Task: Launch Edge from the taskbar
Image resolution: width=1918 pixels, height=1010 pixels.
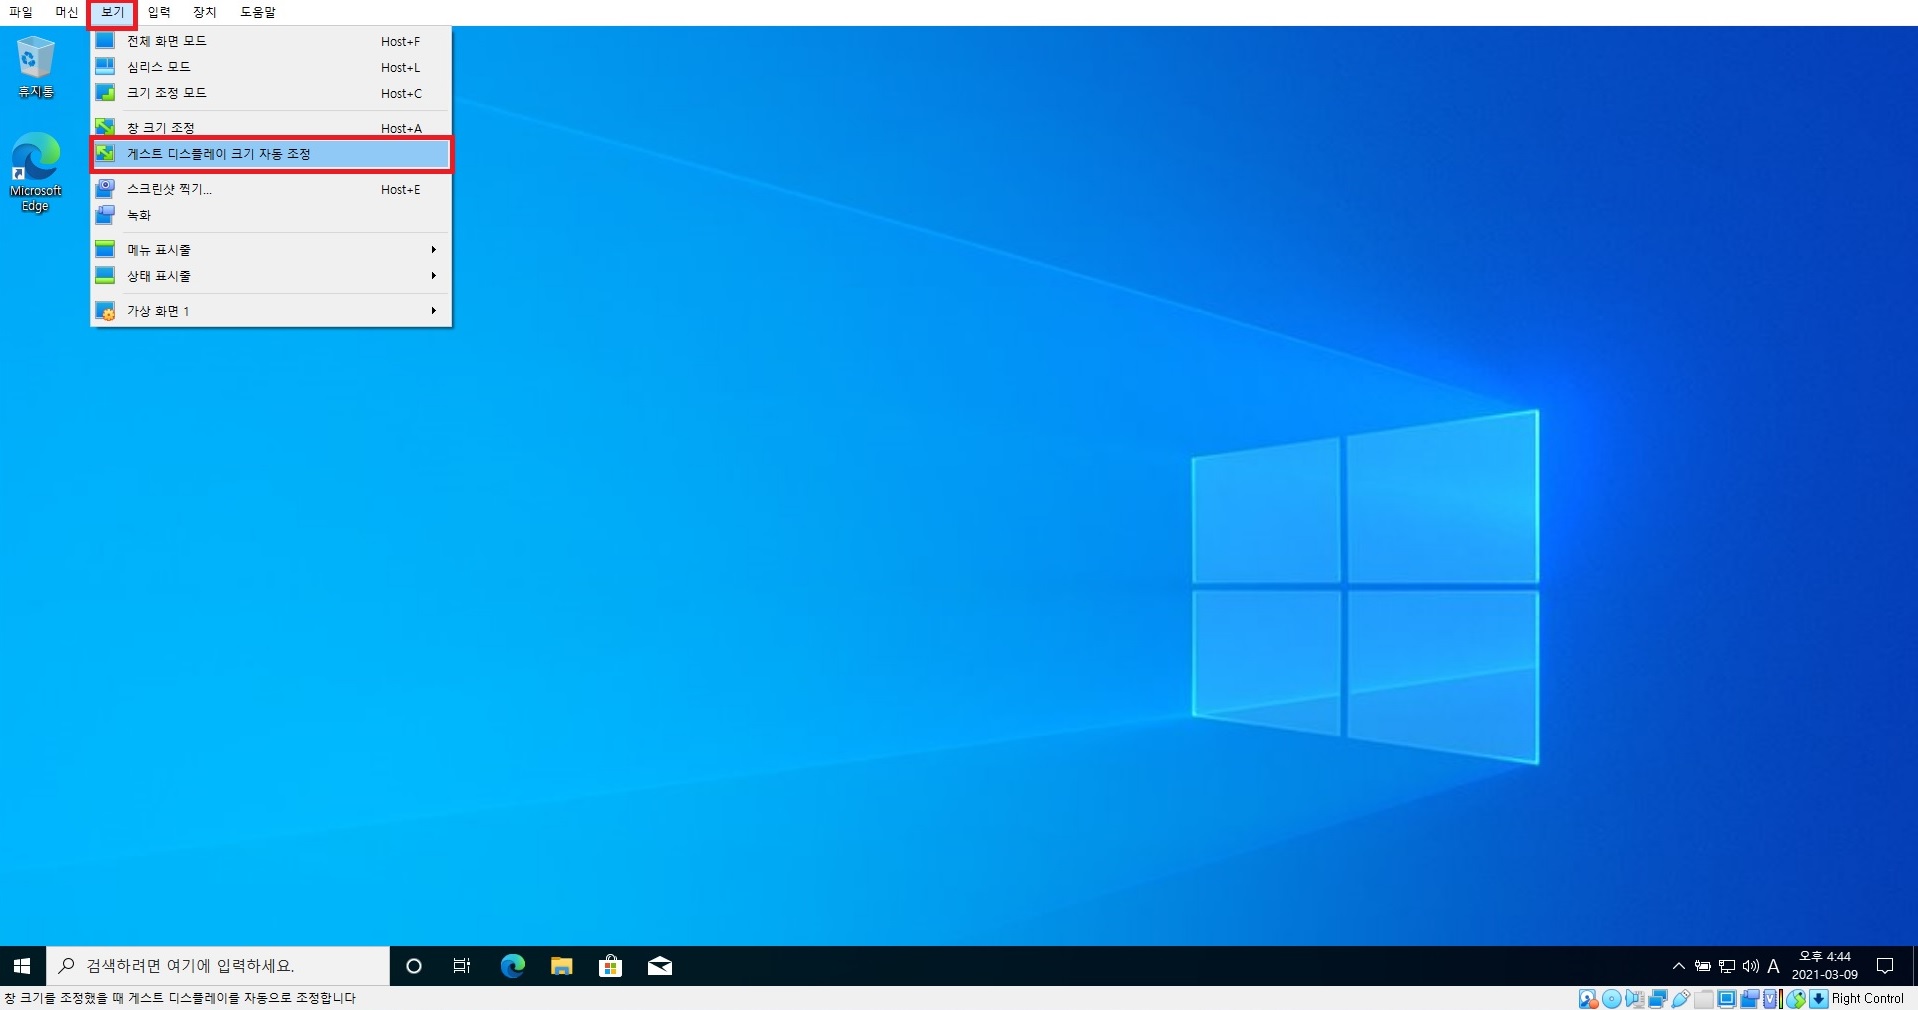Action: [512, 966]
